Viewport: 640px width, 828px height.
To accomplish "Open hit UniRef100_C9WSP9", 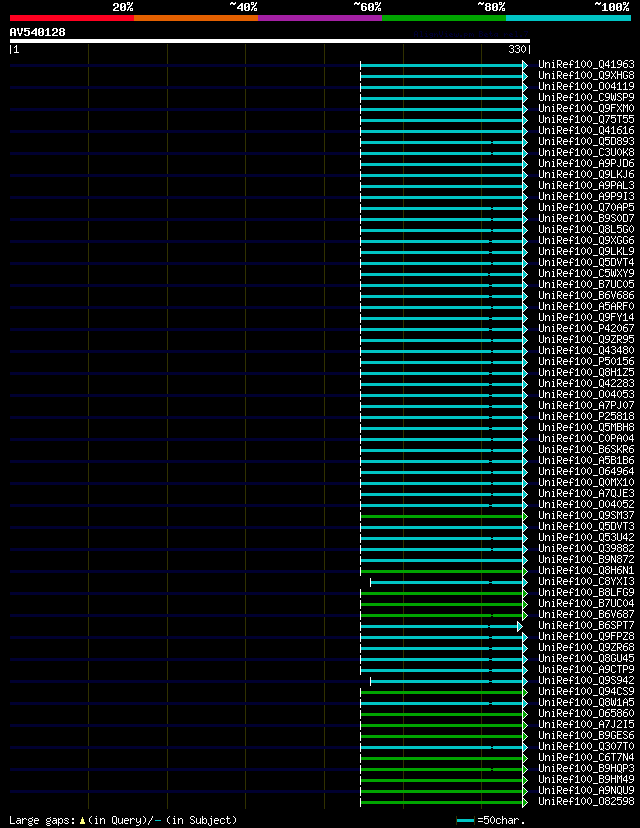I will click(x=586, y=98).
